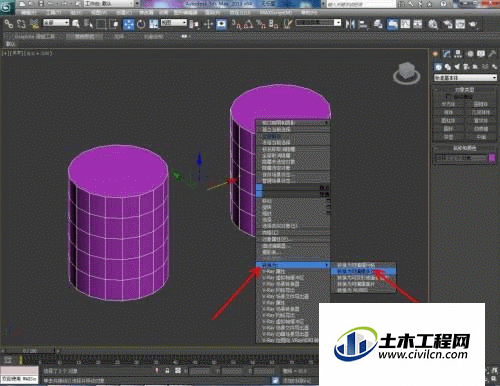Toggle the 3D Snaps button
Viewport: 500px width, 386px height.
[237, 24]
